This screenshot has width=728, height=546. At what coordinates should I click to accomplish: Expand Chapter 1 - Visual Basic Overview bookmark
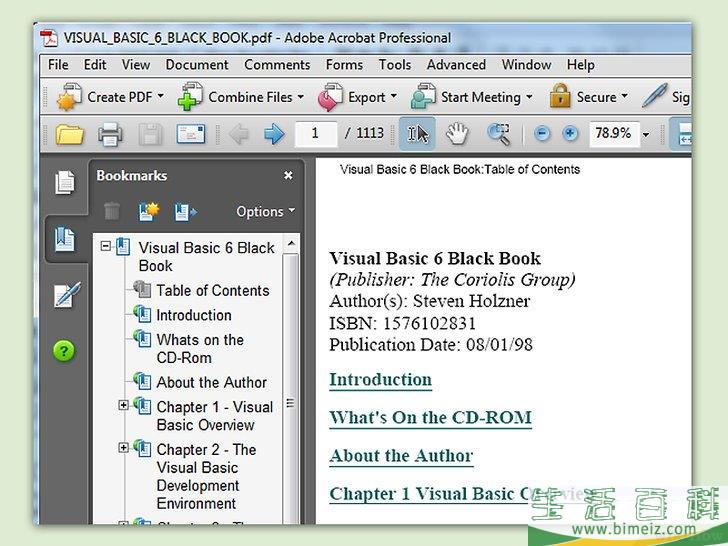pyautogui.click(x=124, y=406)
